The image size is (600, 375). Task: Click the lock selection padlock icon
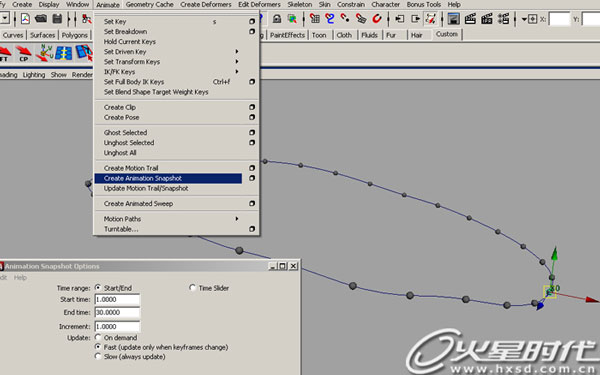(277, 18)
